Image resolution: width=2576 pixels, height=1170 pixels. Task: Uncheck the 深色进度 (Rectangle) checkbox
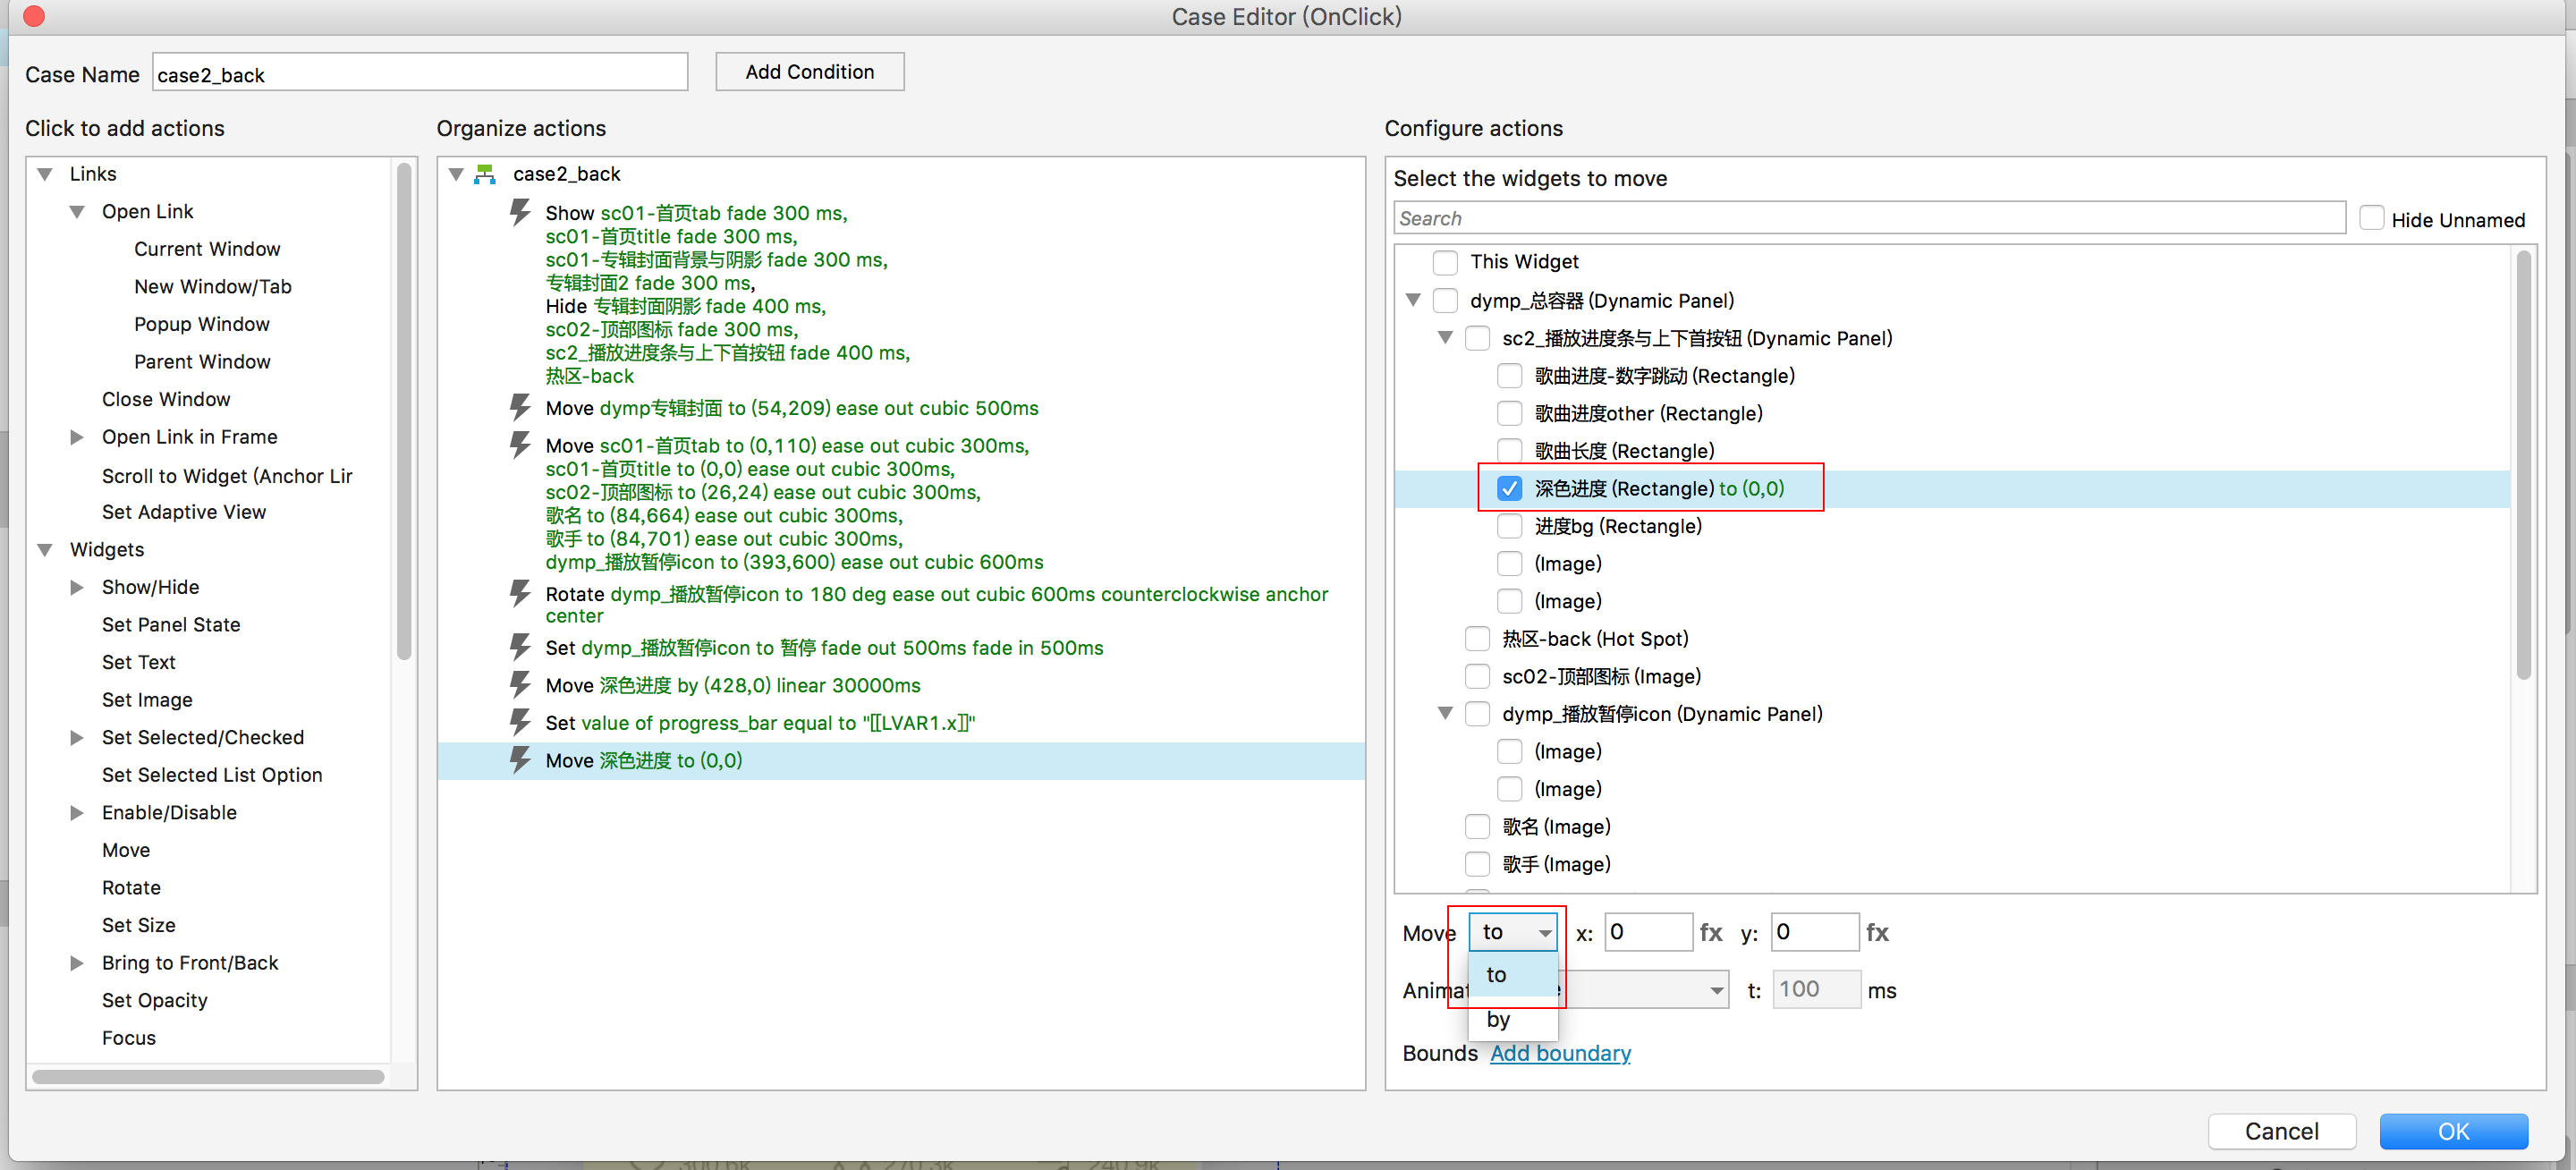pos(1508,488)
